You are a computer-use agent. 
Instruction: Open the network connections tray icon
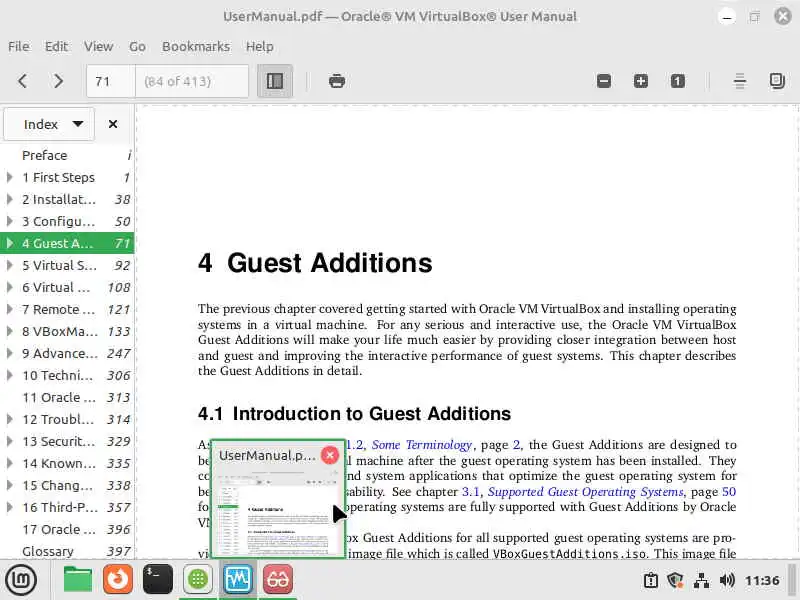coord(702,581)
